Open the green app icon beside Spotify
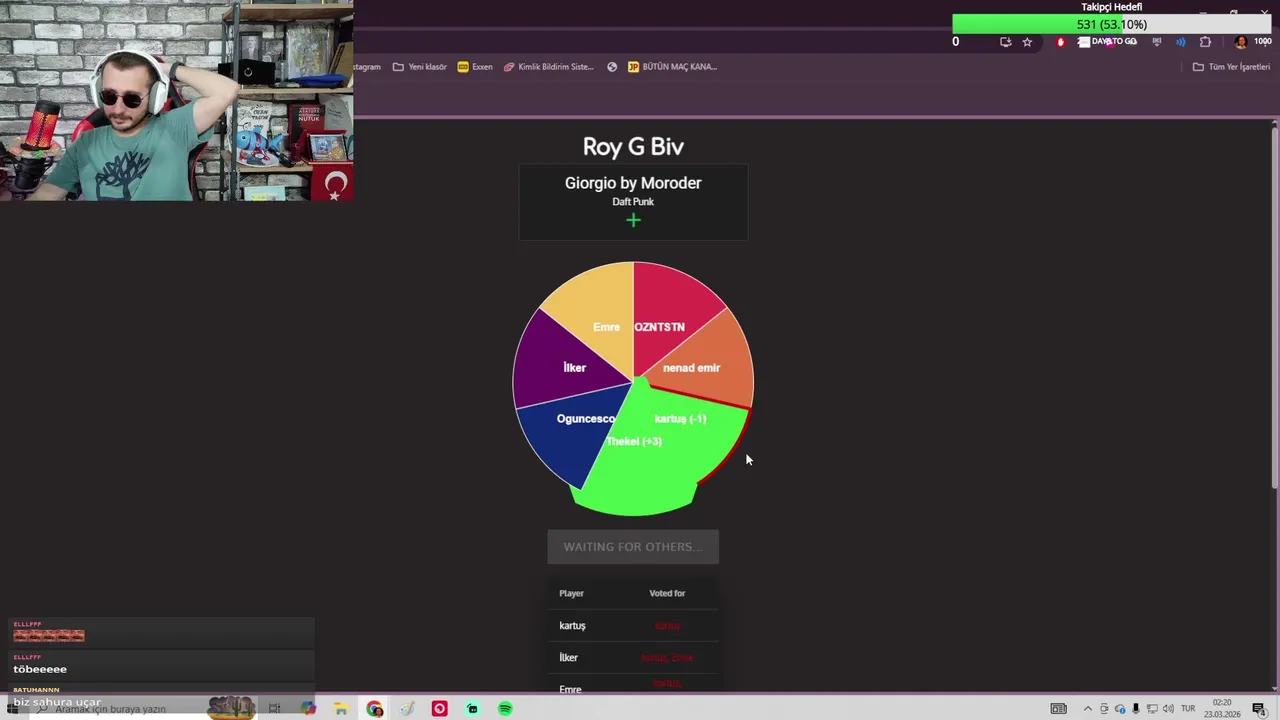This screenshot has height=720, width=1280. [x=472, y=709]
